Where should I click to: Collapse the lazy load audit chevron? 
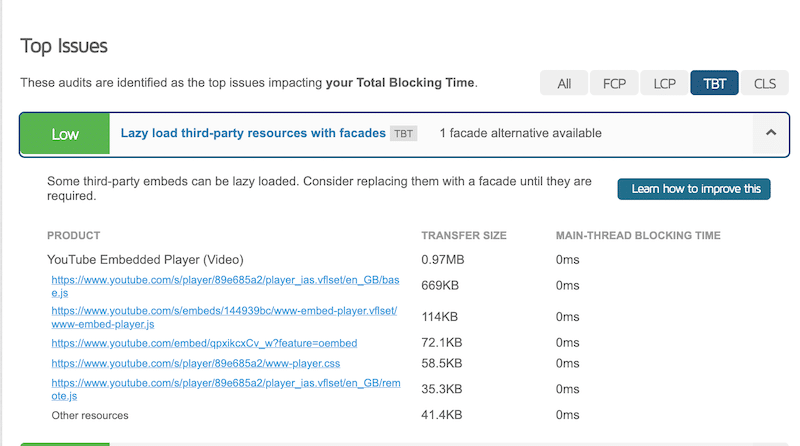coord(770,133)
